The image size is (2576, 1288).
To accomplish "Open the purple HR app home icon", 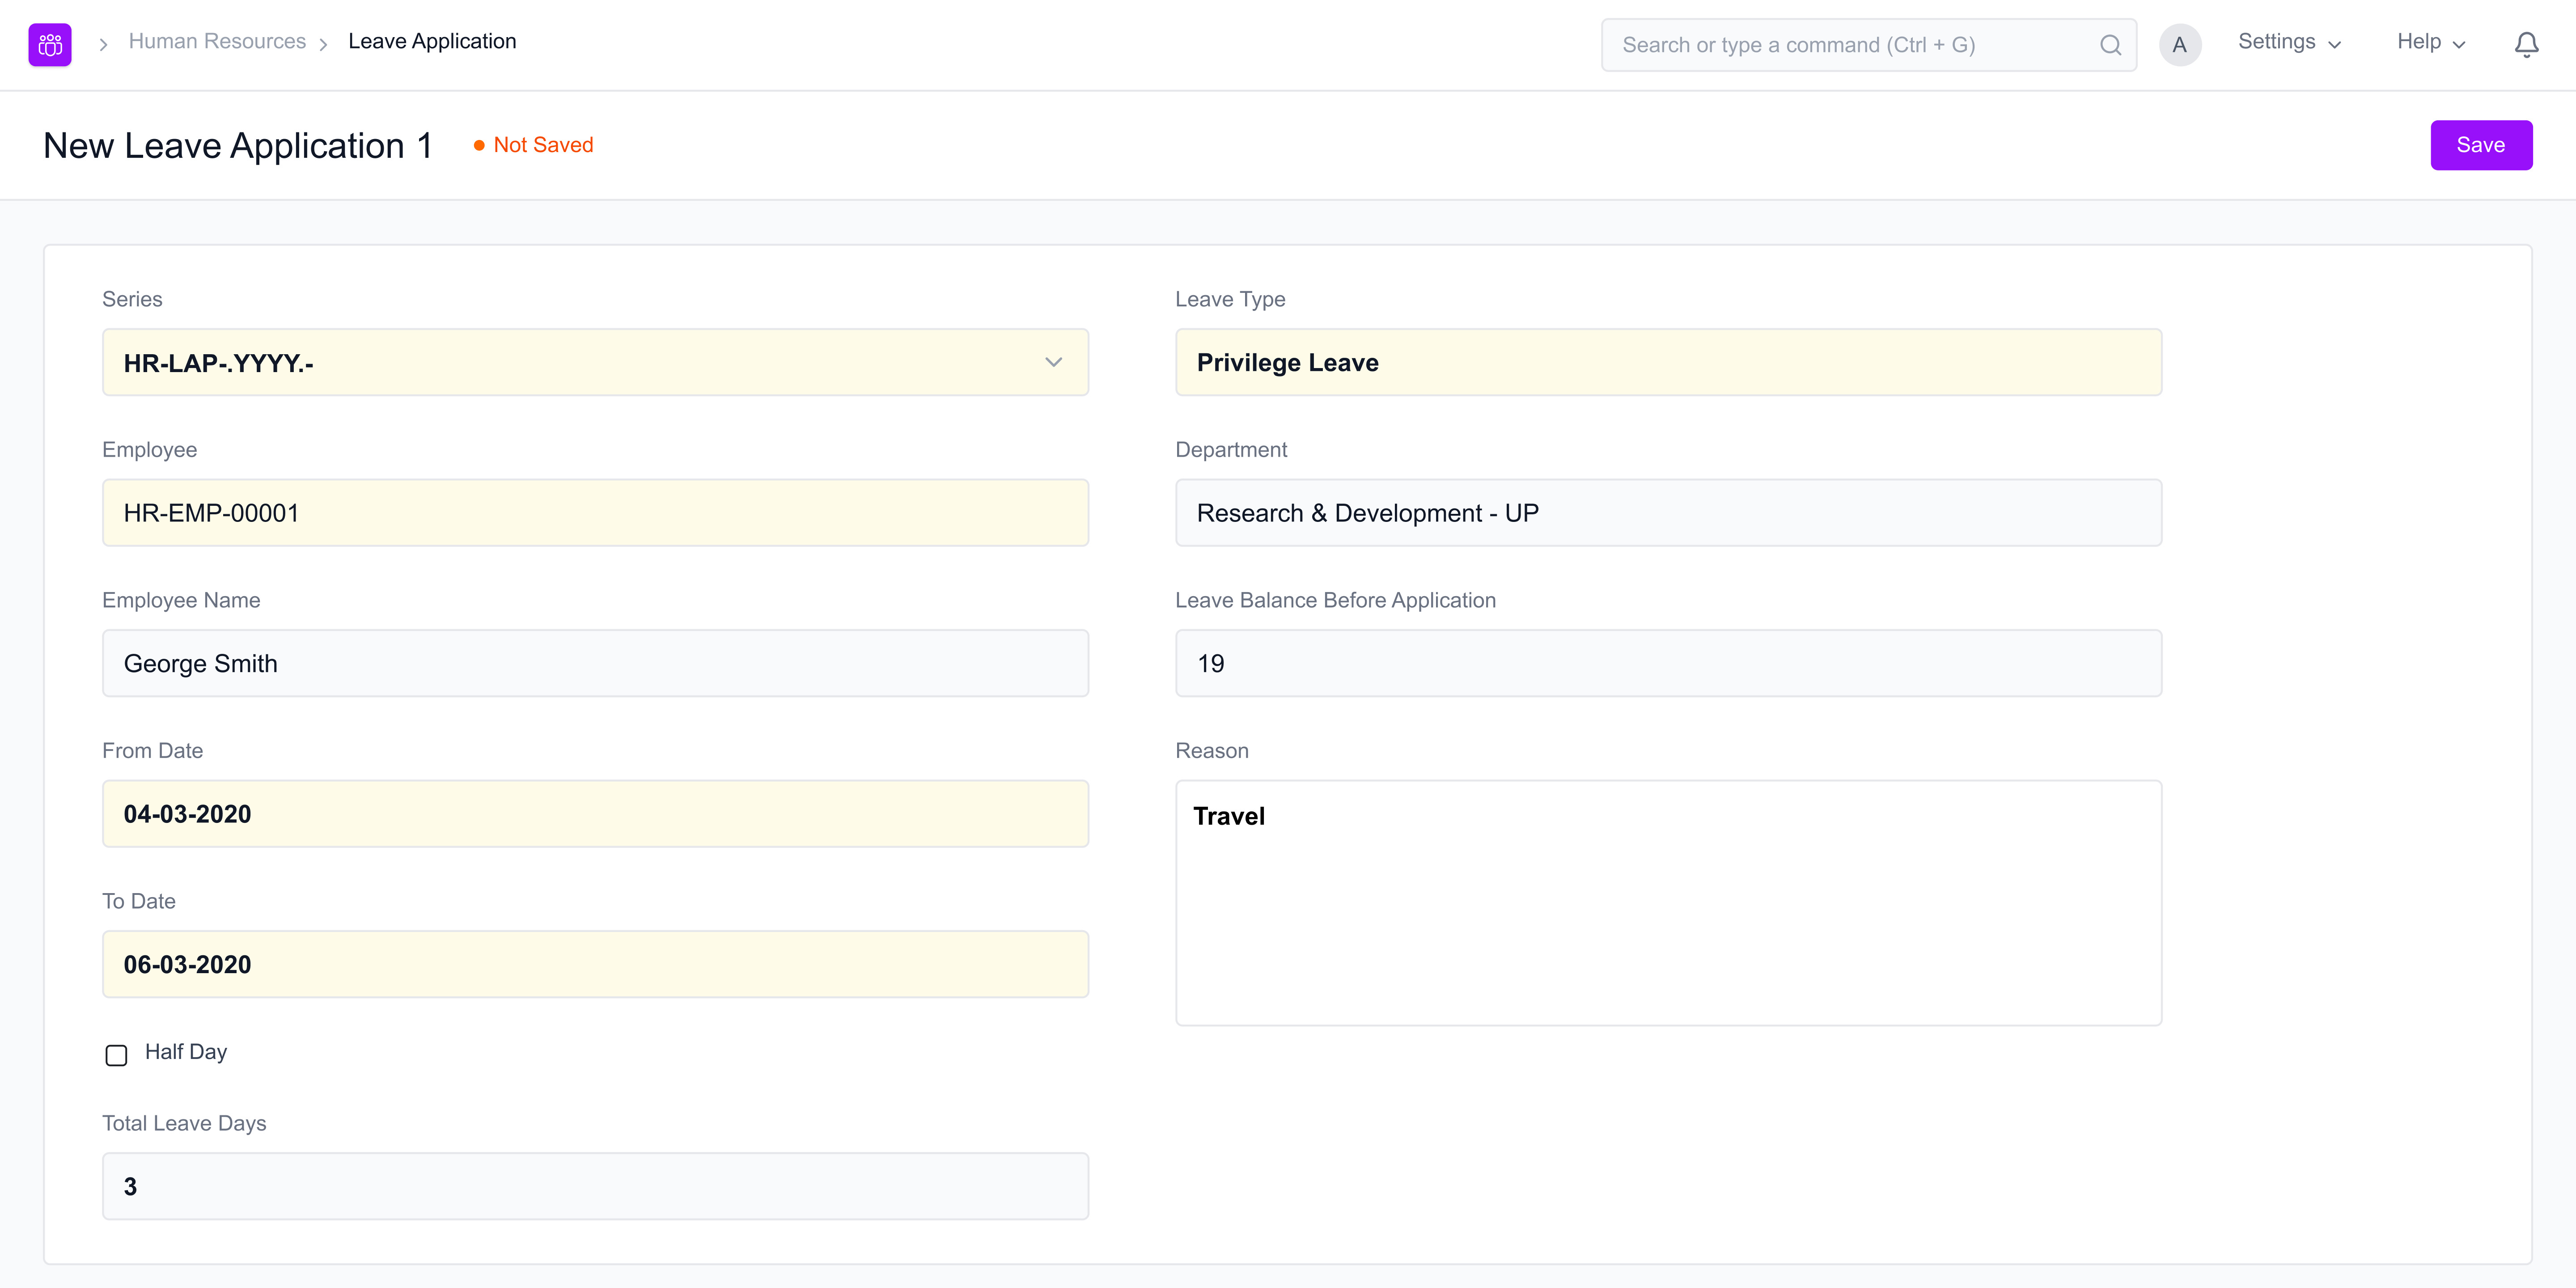I will 50,45.
